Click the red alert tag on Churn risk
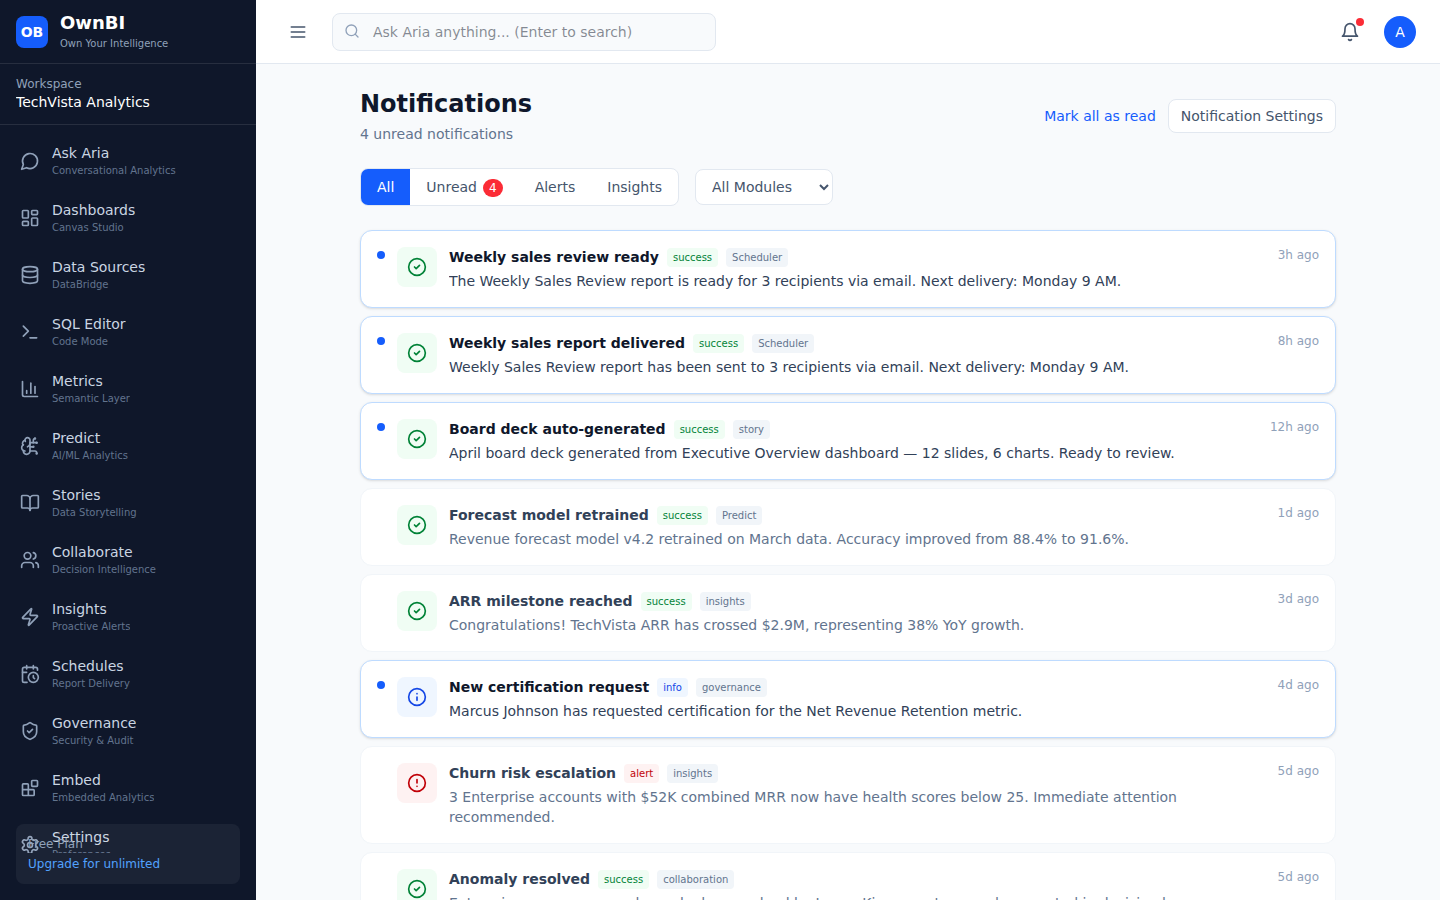The image size is (1440, 900). 642,774
